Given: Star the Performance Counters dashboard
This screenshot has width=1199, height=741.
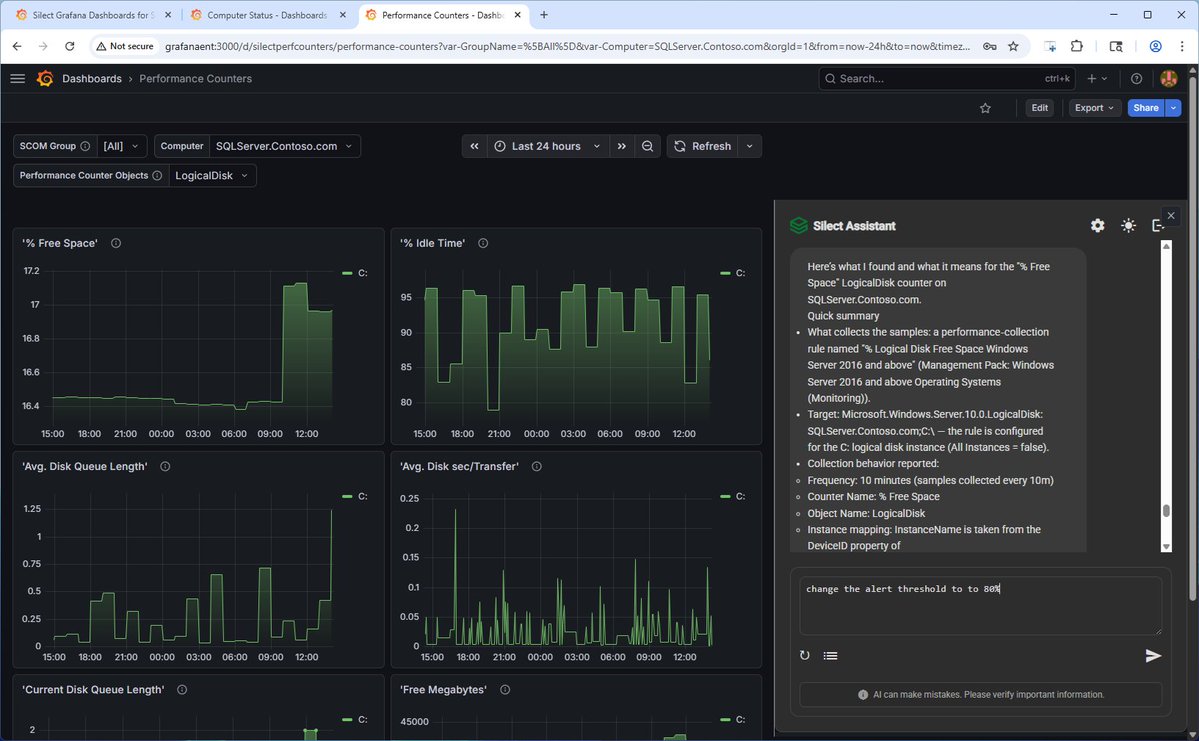Looking at the screenshot, I should [985, 107].
